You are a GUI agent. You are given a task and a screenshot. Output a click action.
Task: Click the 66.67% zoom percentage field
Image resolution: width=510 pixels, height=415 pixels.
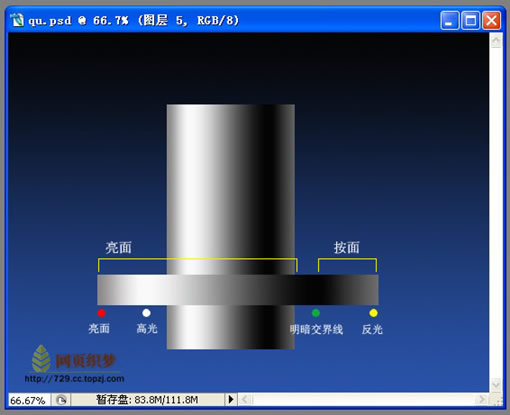pyautogui.click(x=29, y=400)
